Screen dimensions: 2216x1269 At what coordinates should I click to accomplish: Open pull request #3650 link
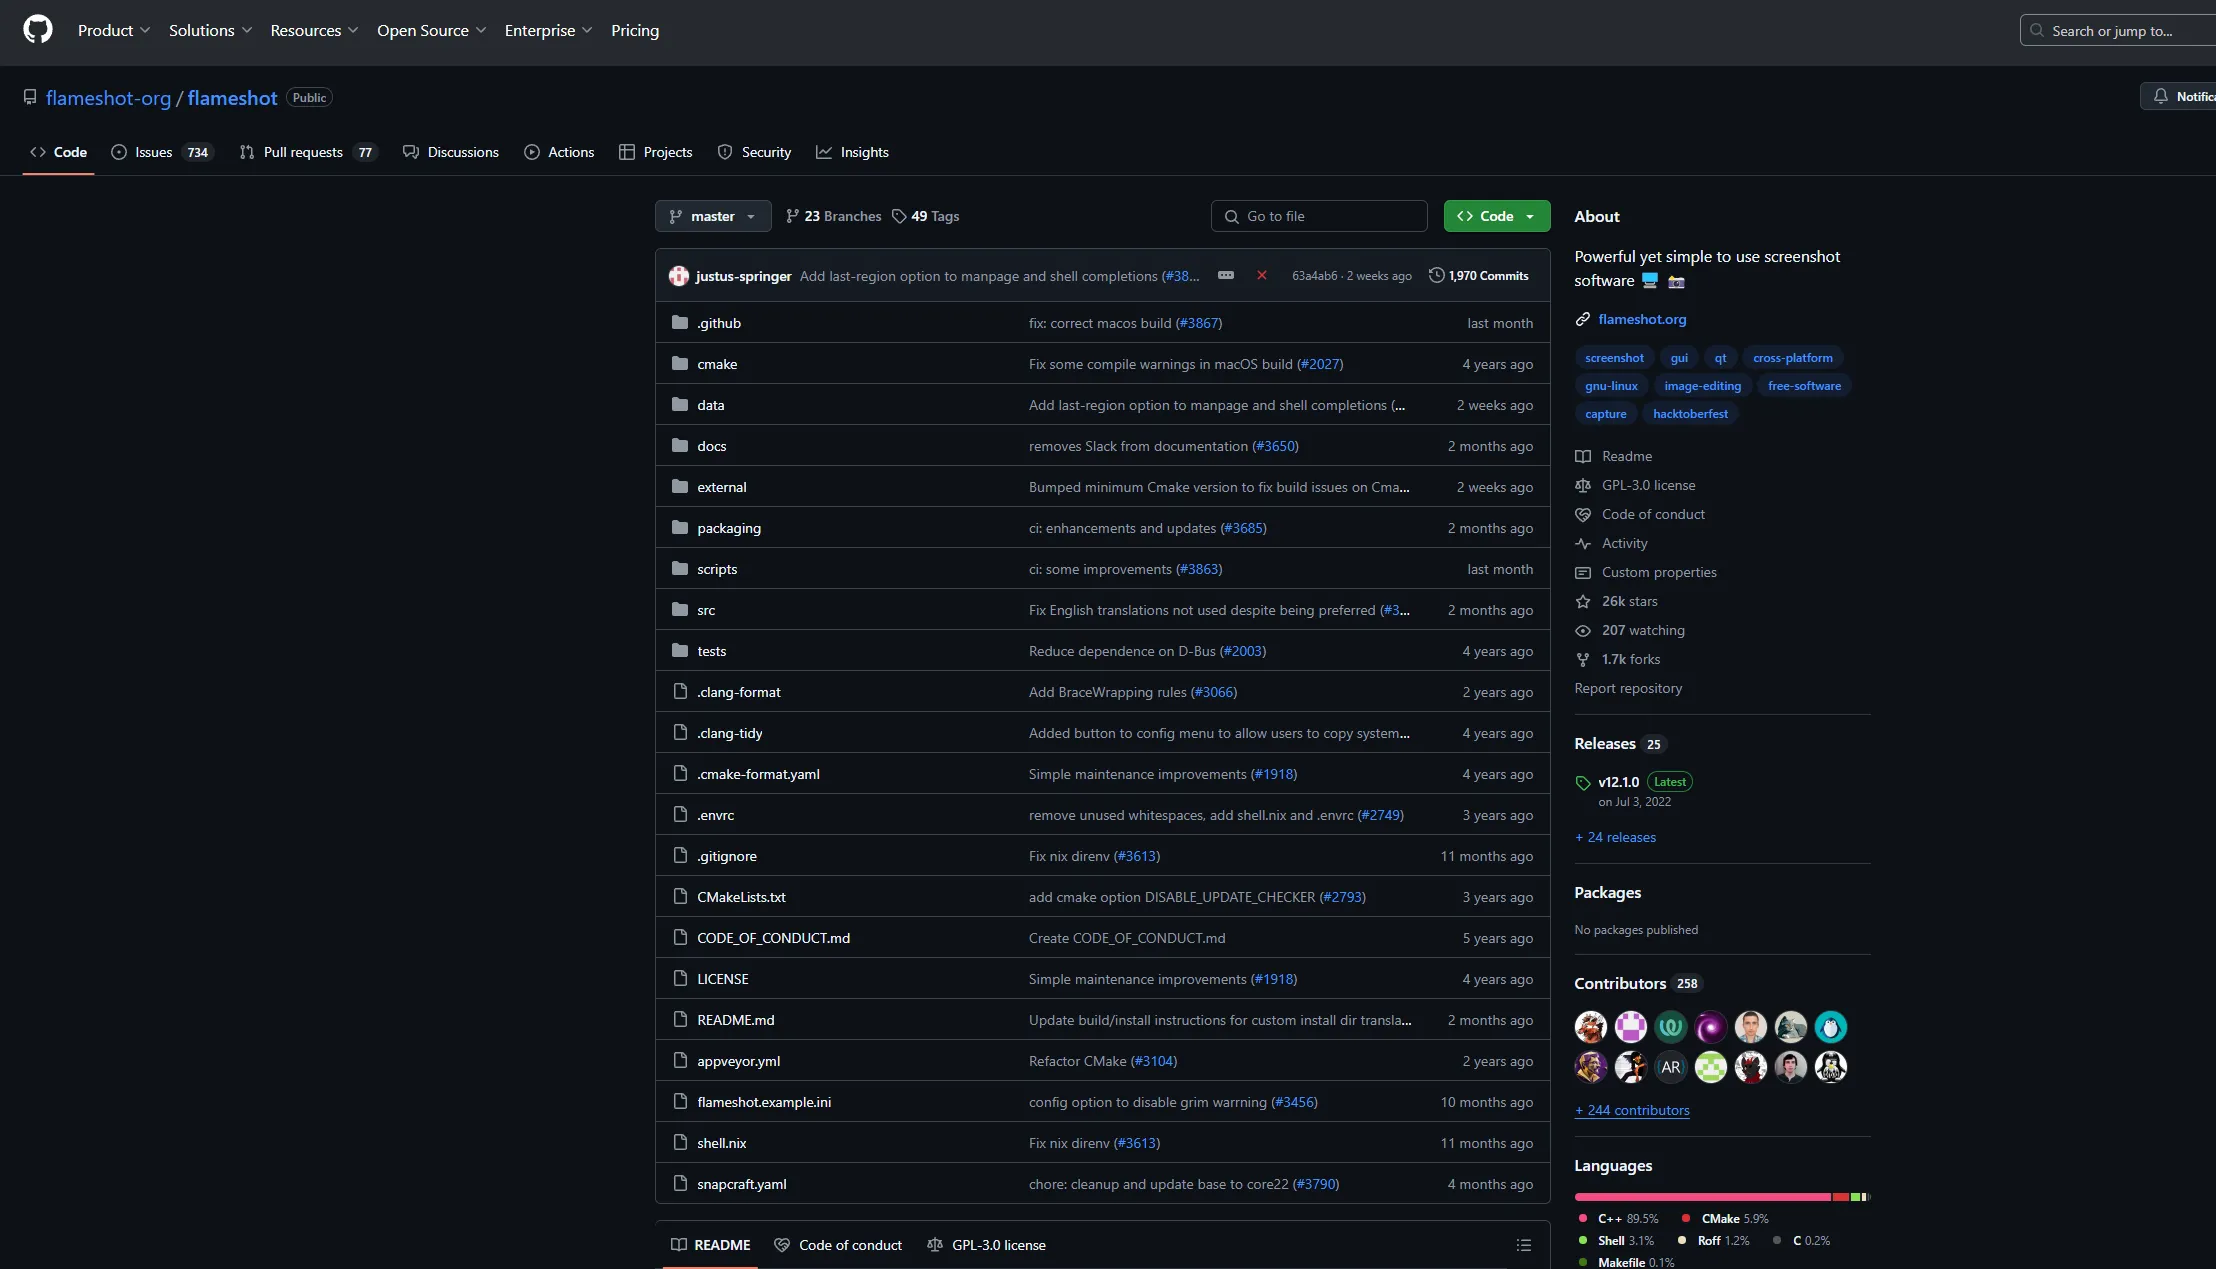(1275, 446)
